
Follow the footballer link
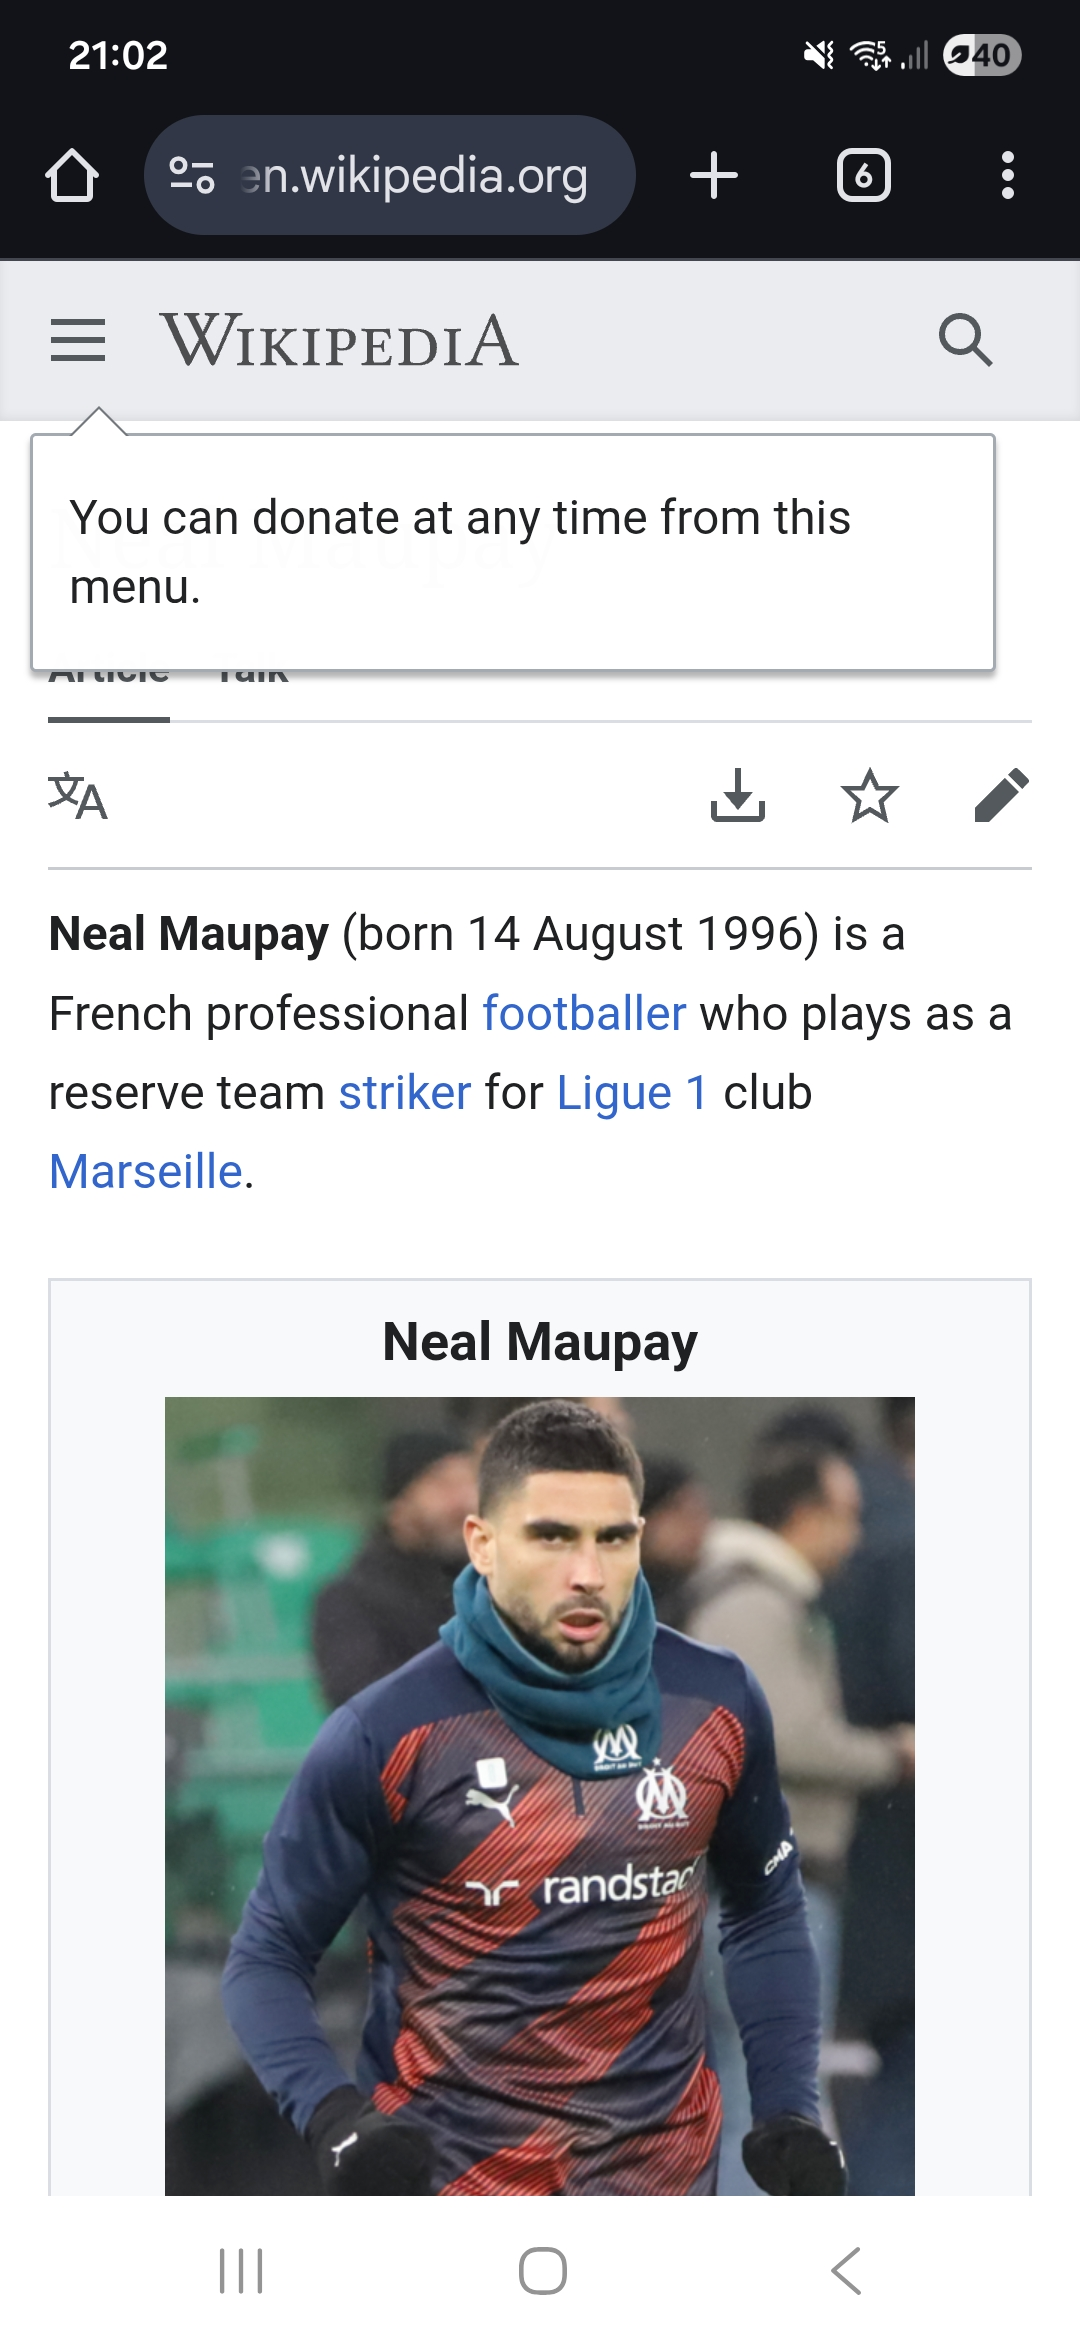584,1014
